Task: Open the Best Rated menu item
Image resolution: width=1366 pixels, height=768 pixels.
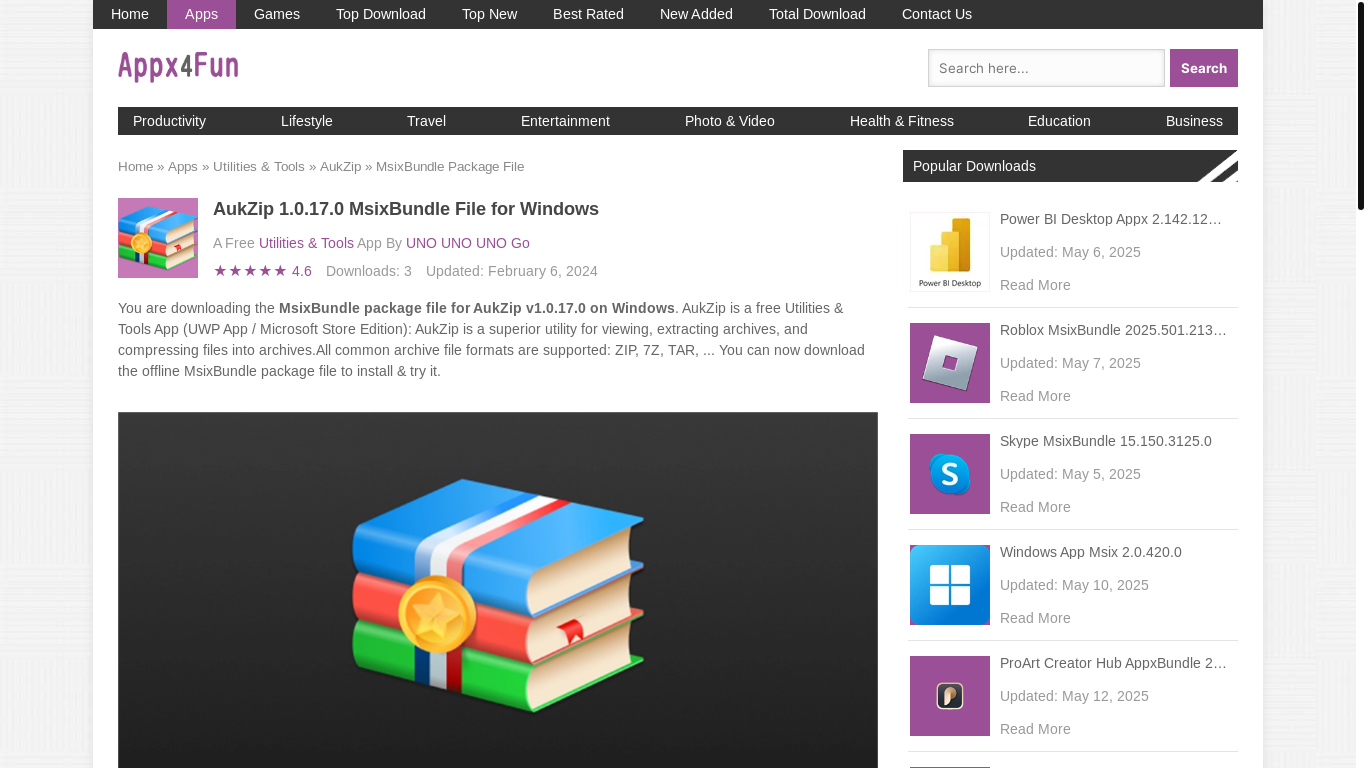Action: click(588, 14)
